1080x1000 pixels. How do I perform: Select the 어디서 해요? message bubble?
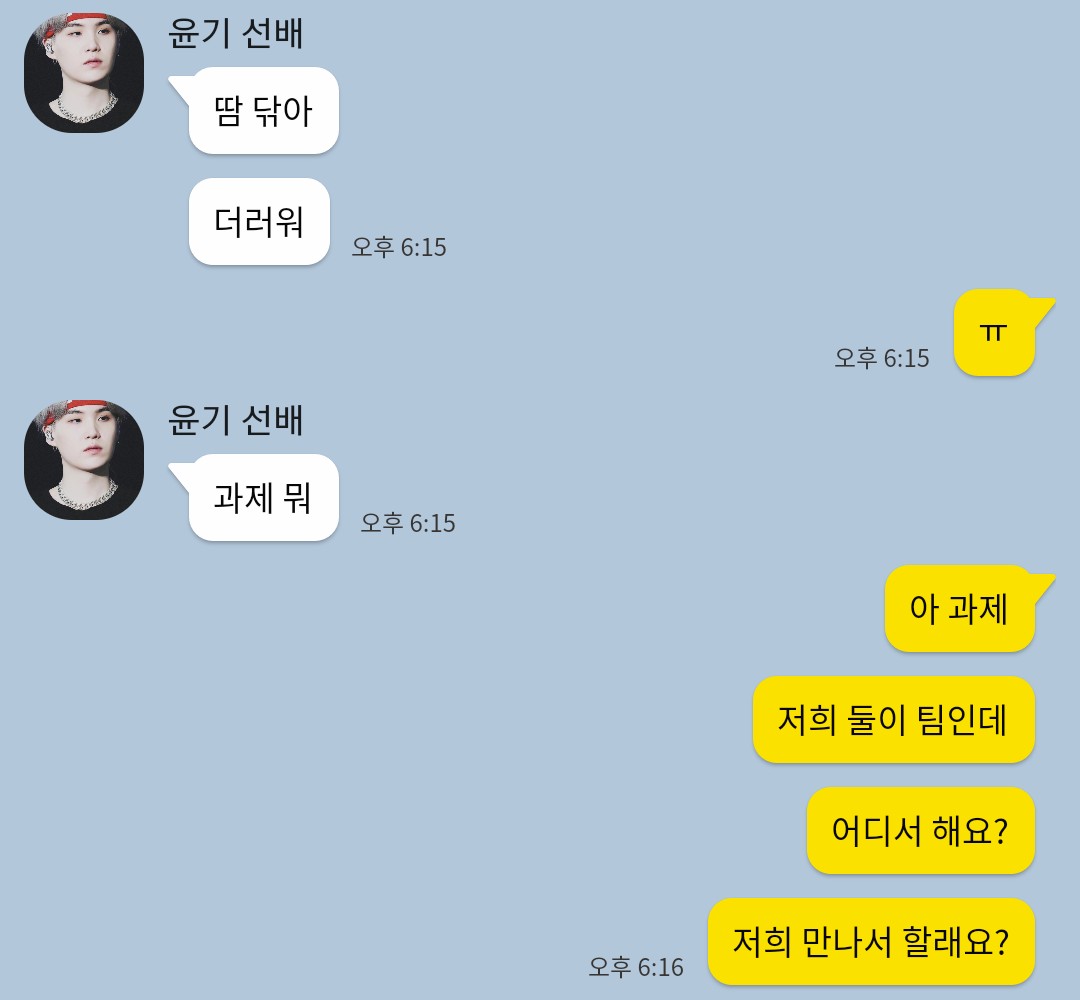(920, 831)
